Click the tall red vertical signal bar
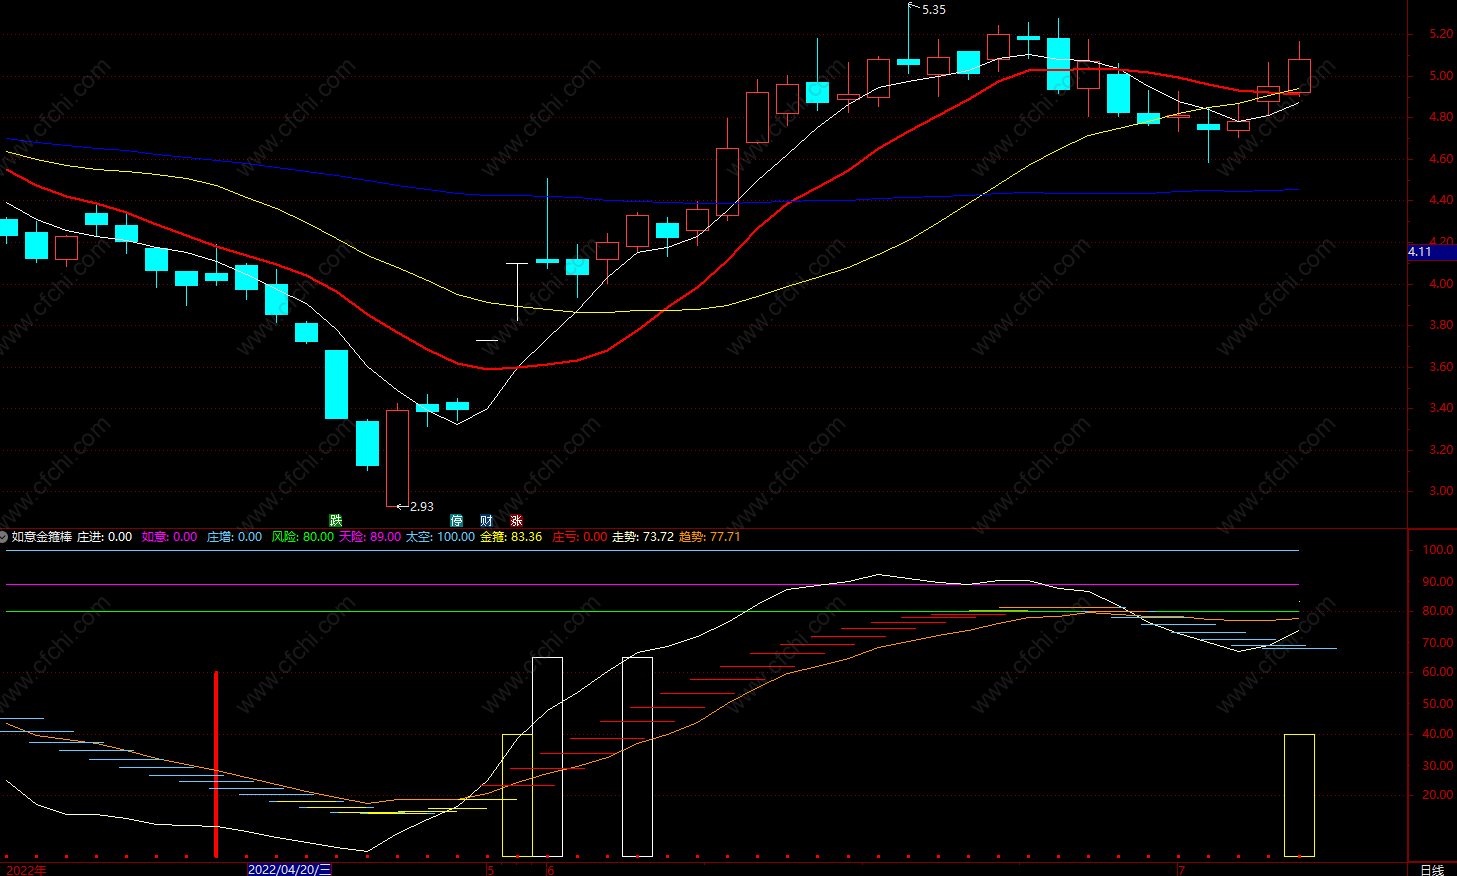The image size is (1457, 876). 216,764
